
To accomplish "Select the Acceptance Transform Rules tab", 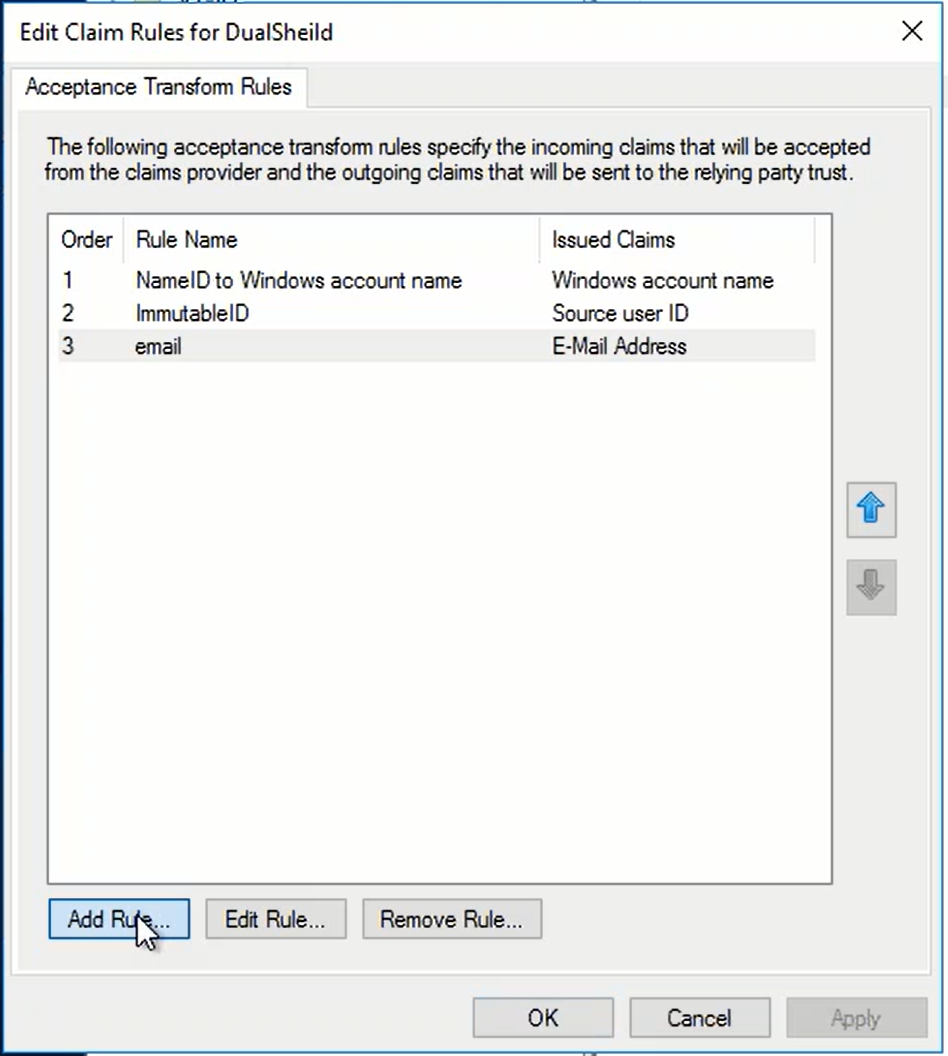I will 159,87.
